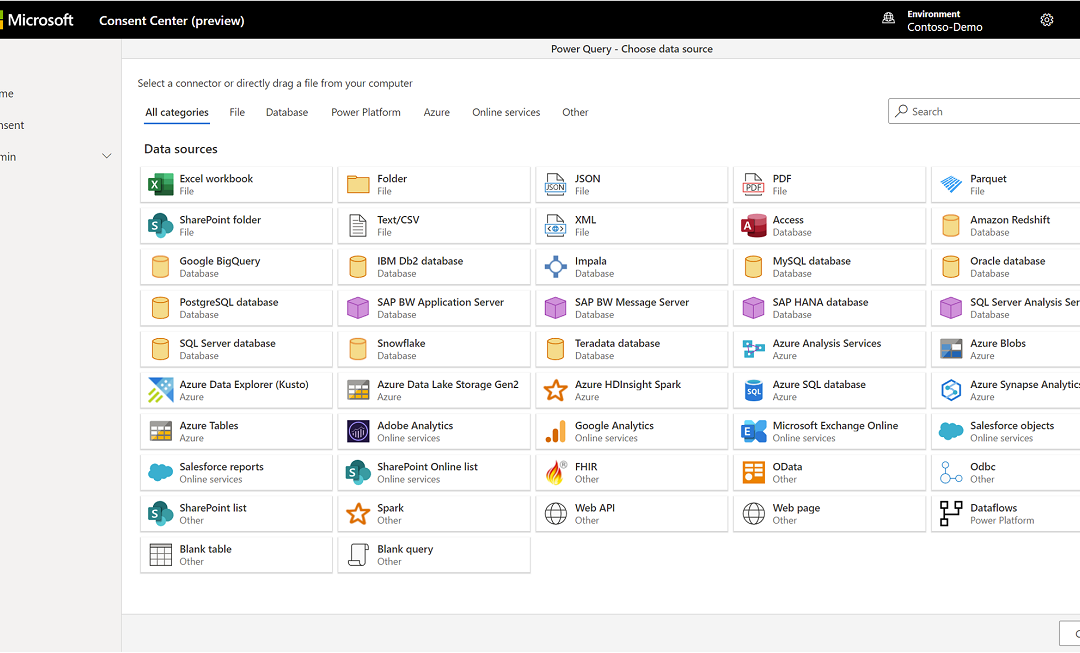
Task: Click the Text/CSV document icon
Action: pyautogui.click(x=358, y=225)
